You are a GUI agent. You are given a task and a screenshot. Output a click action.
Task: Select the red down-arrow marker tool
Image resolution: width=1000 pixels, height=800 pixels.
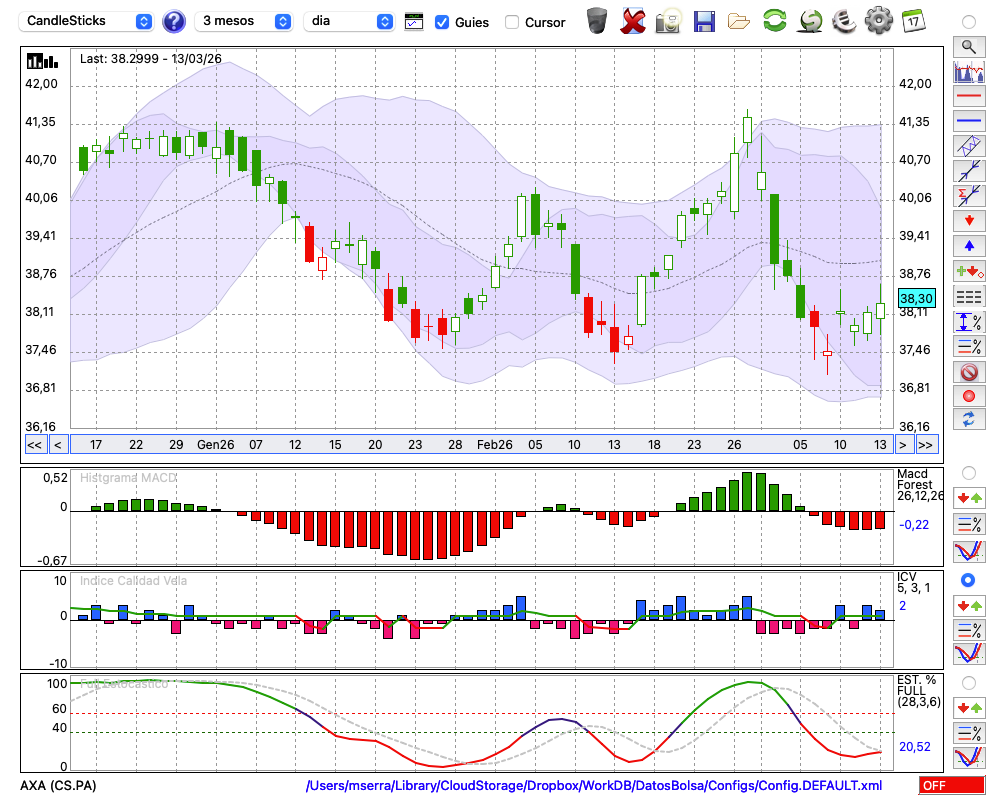(968, 220)
